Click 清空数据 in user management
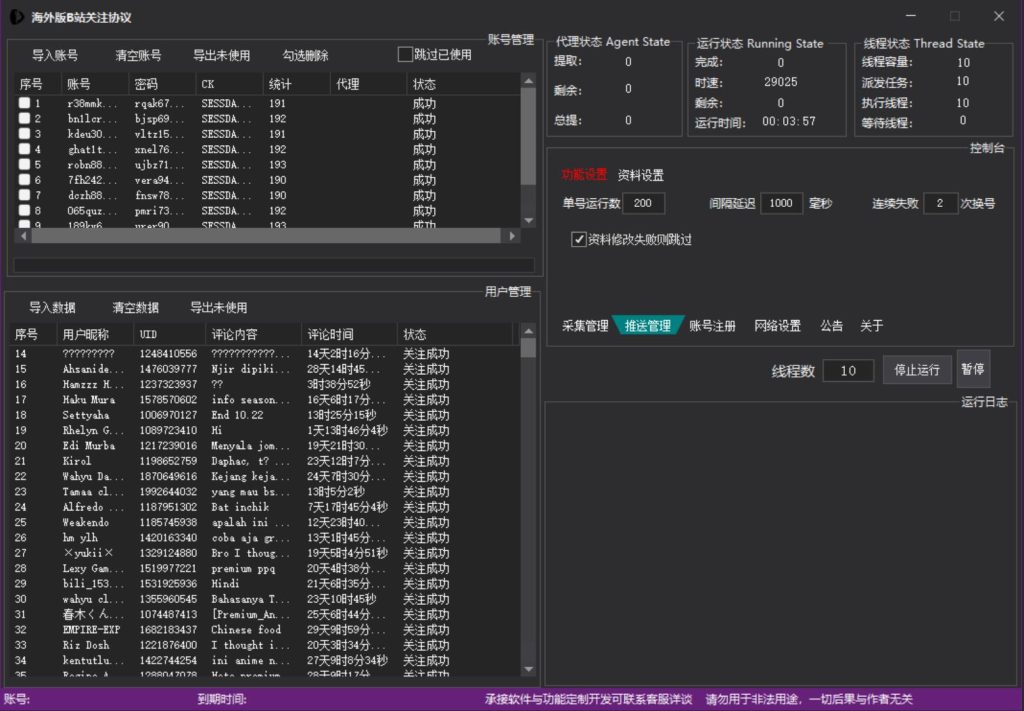This screenshot has width=1024, height=711. tap(136, 307)
